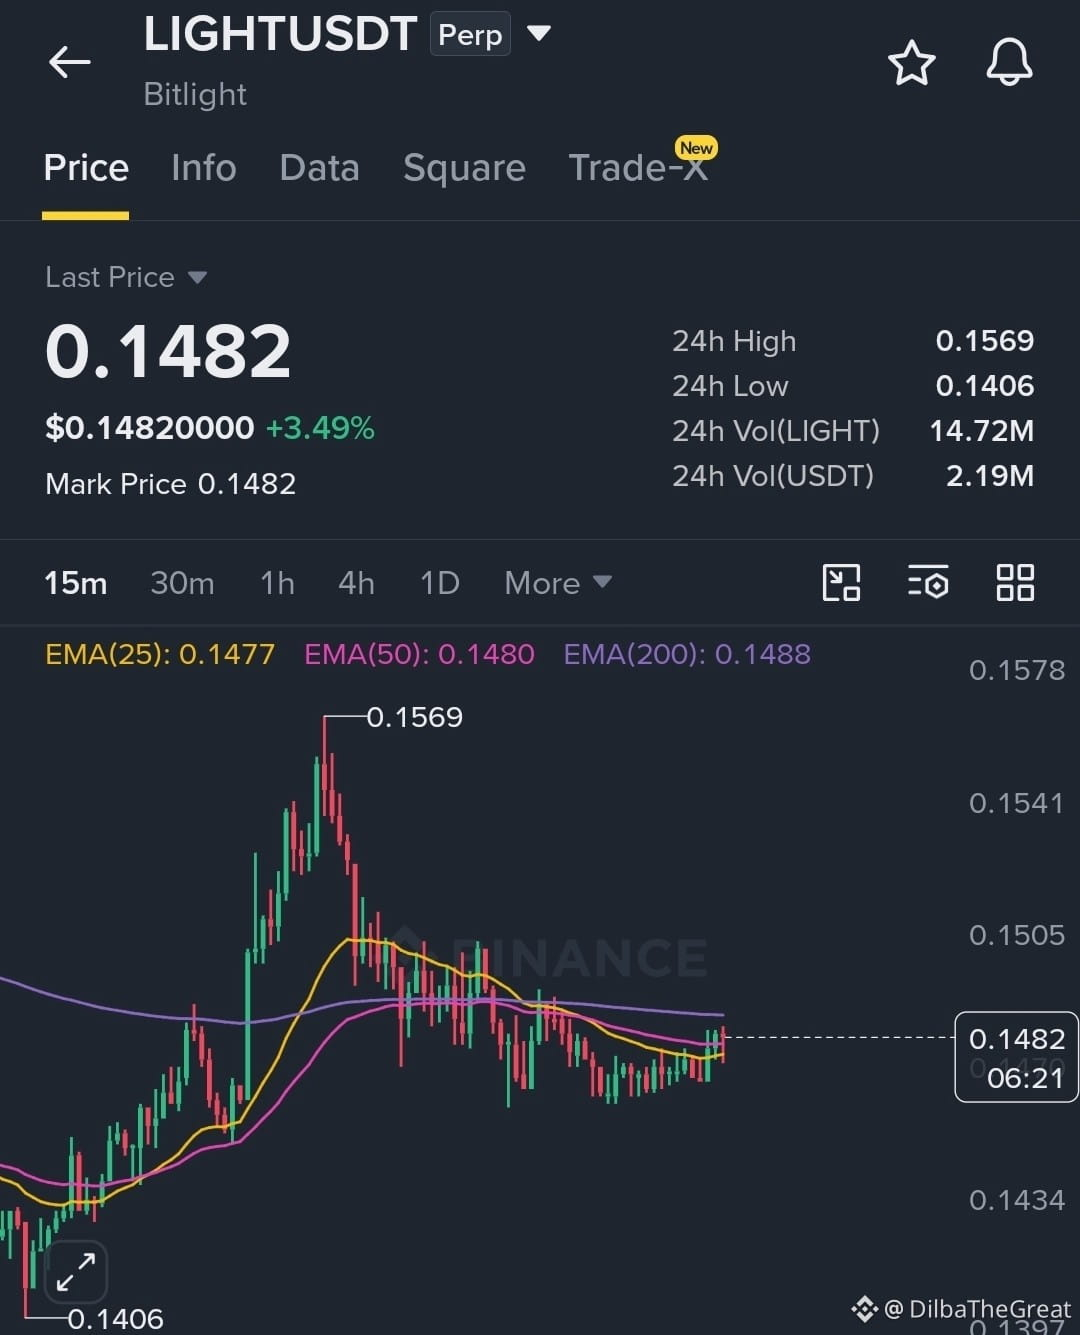
Task: Open the LIGHTUSDT pair selector dropdown arrow
Action: [539, 34]
